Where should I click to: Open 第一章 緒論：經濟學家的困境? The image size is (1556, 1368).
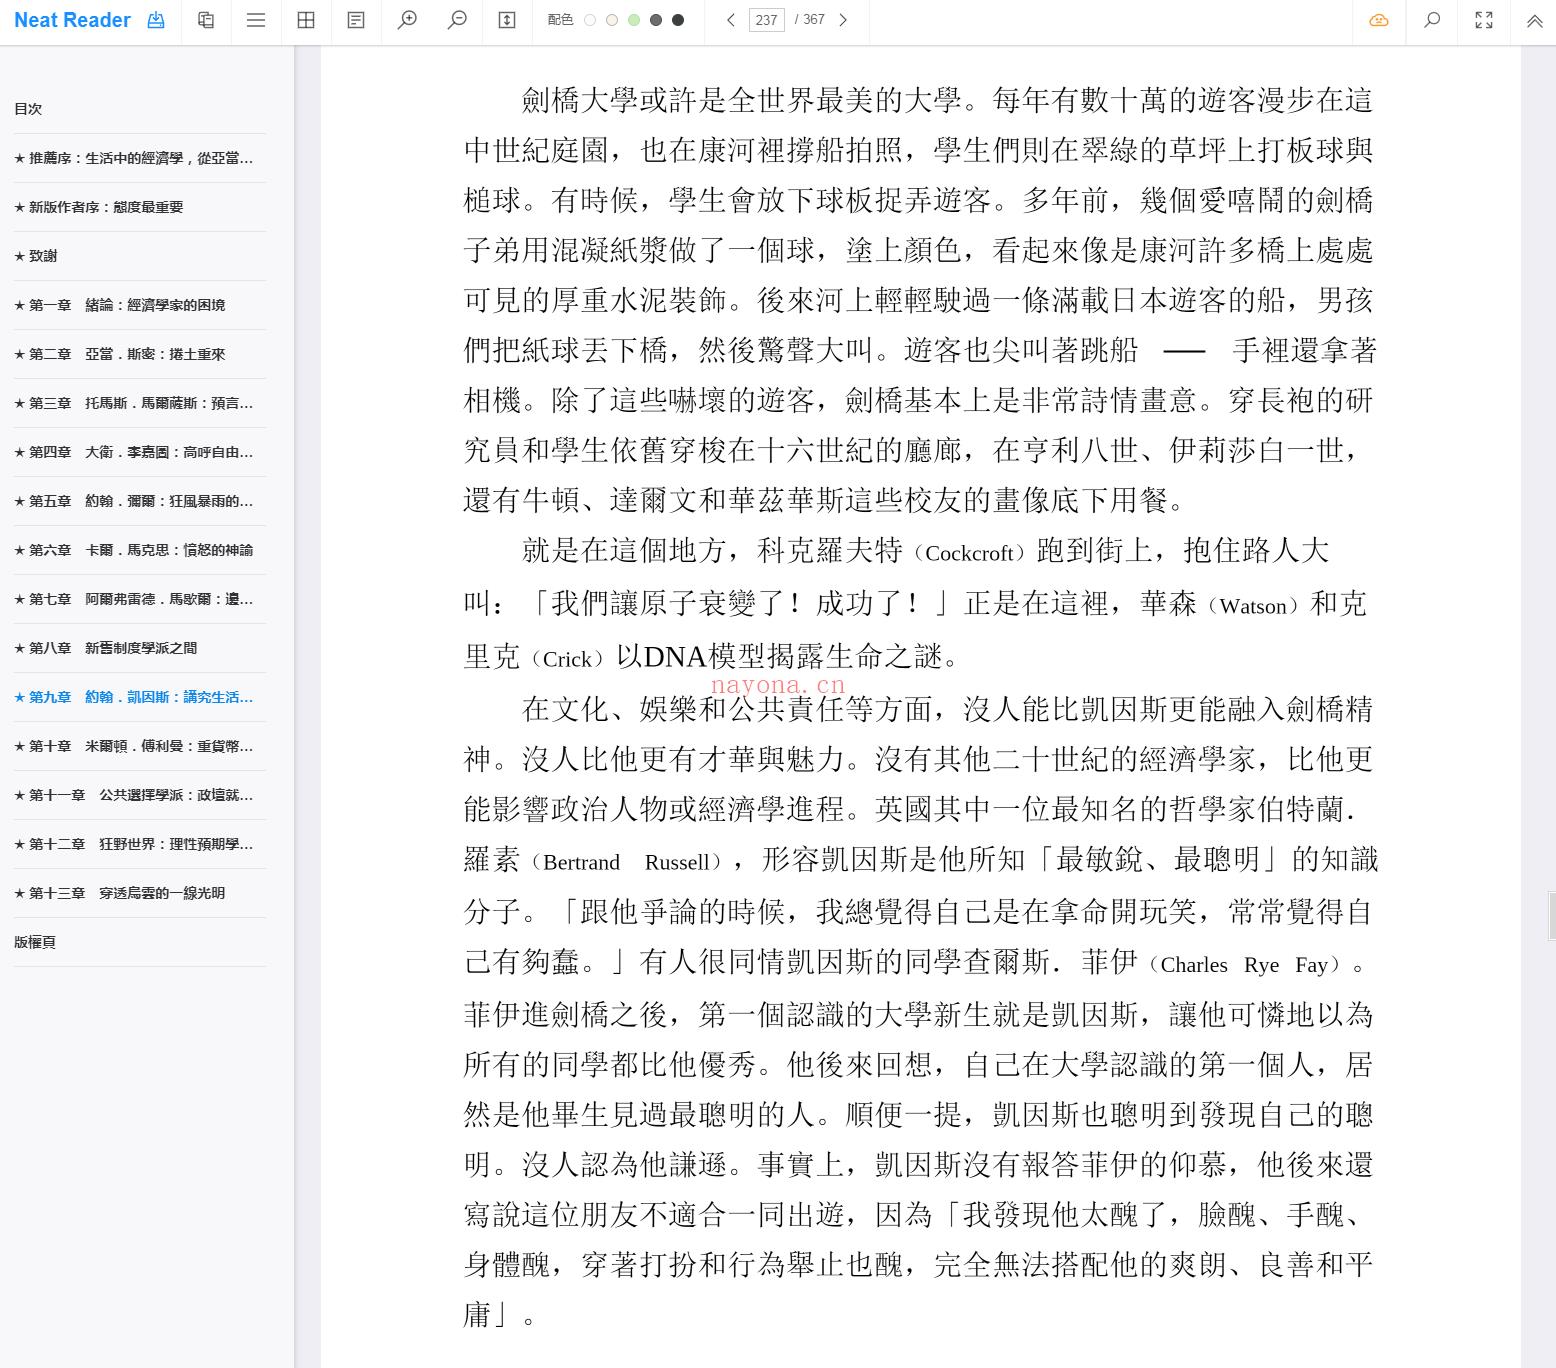140,305
